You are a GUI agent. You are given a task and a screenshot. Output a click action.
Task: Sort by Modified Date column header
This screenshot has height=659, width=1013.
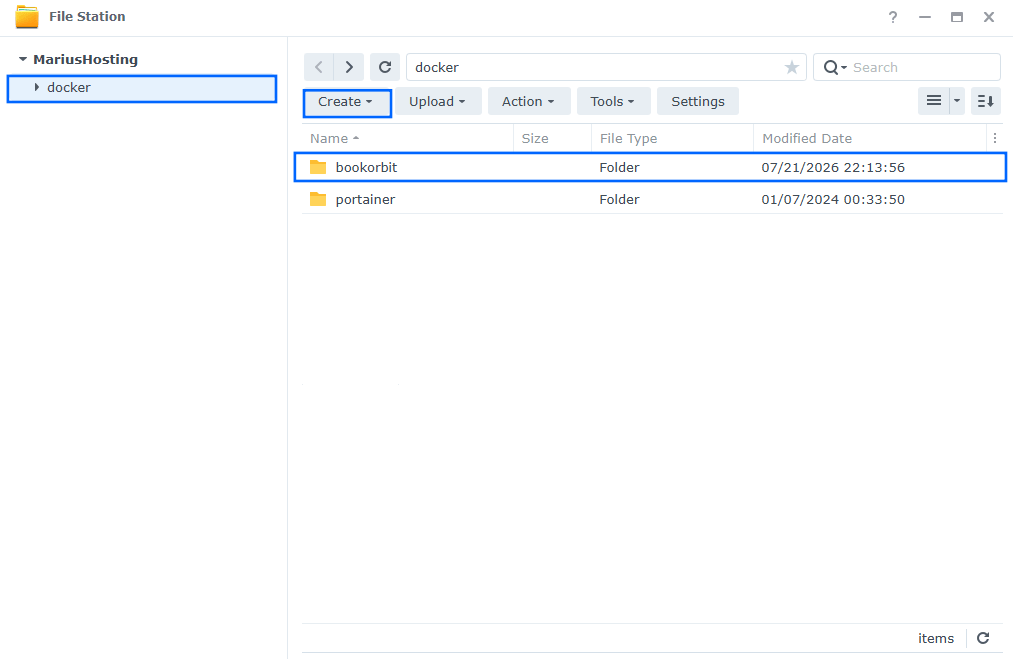point(870,138)
